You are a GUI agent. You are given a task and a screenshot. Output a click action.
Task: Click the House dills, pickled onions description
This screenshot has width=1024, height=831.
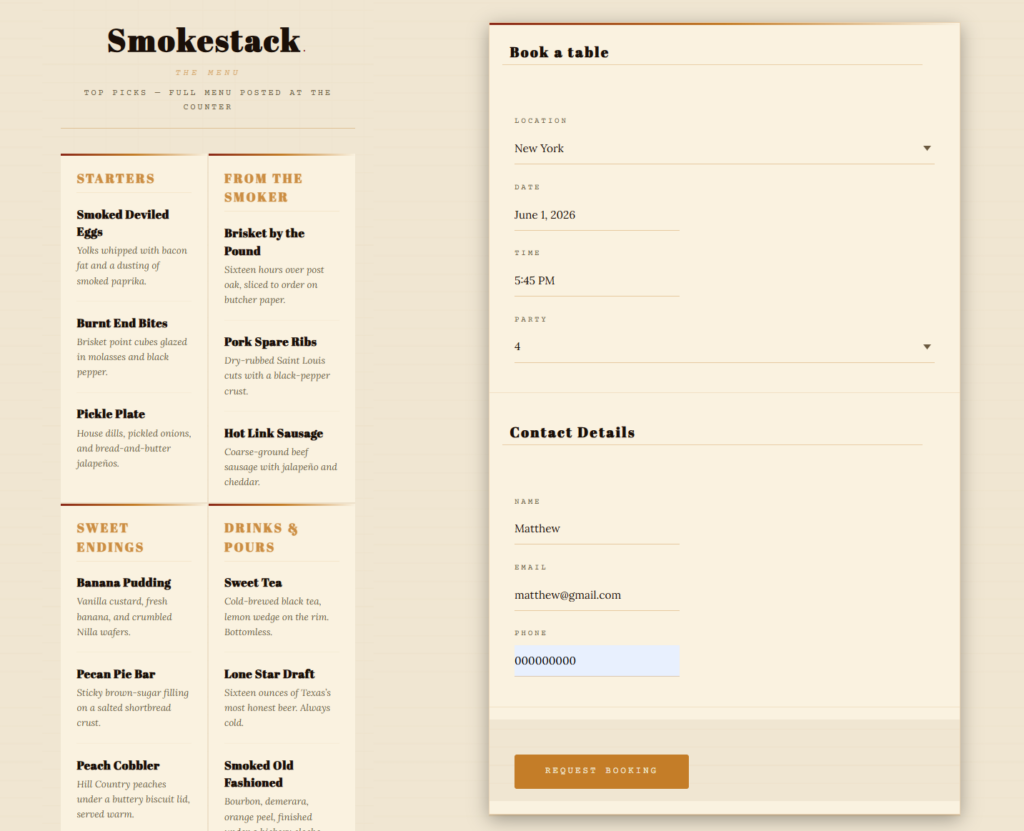click(x=134, y=448)
